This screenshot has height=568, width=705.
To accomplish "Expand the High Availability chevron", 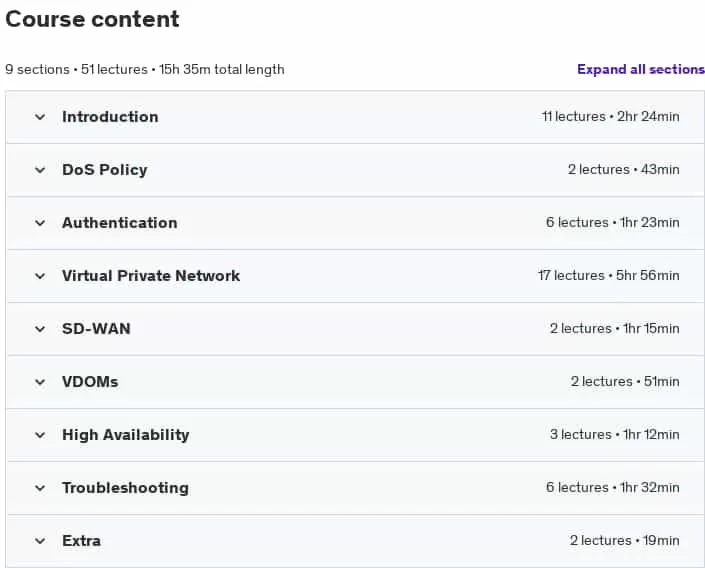I will [40, 435].
